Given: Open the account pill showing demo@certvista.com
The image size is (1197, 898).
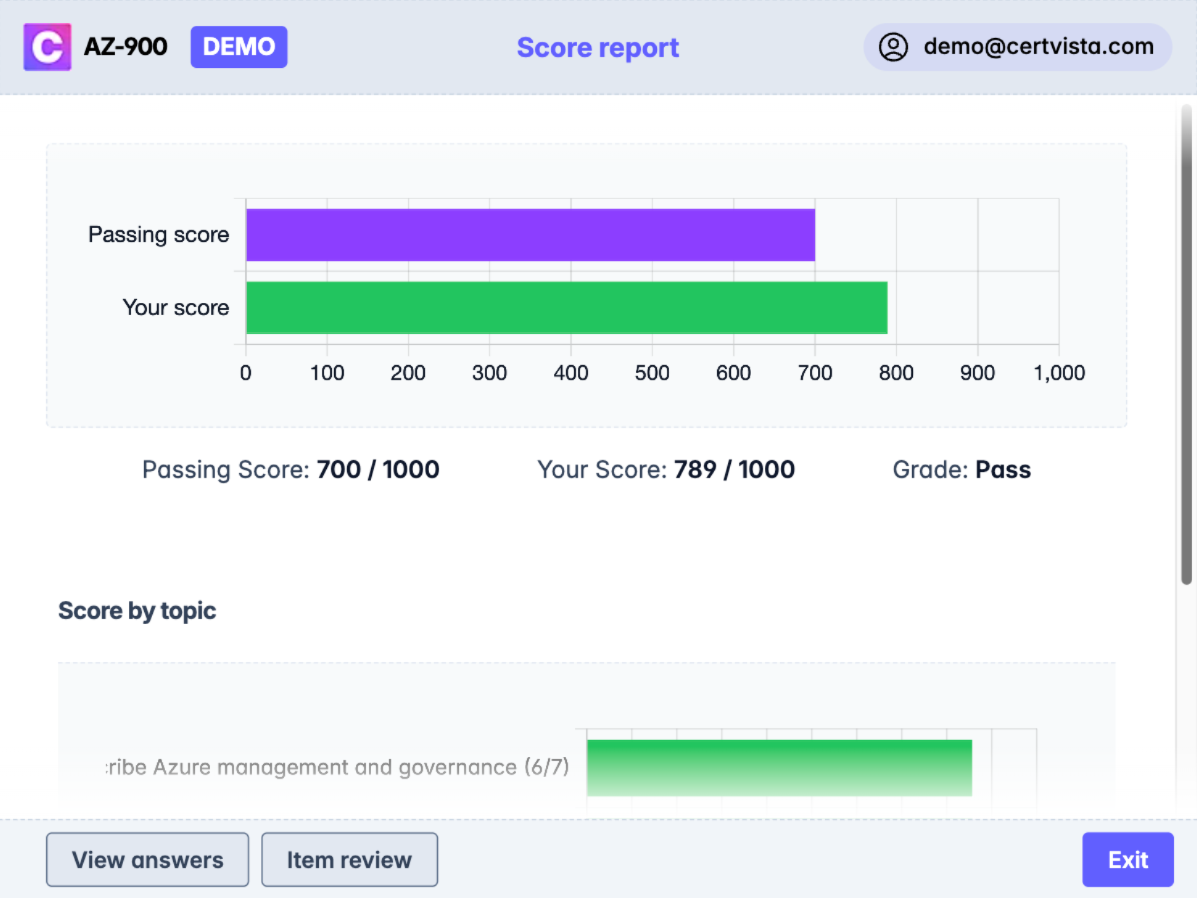Looking at the screenshot, I should [x=1017, y=46].
